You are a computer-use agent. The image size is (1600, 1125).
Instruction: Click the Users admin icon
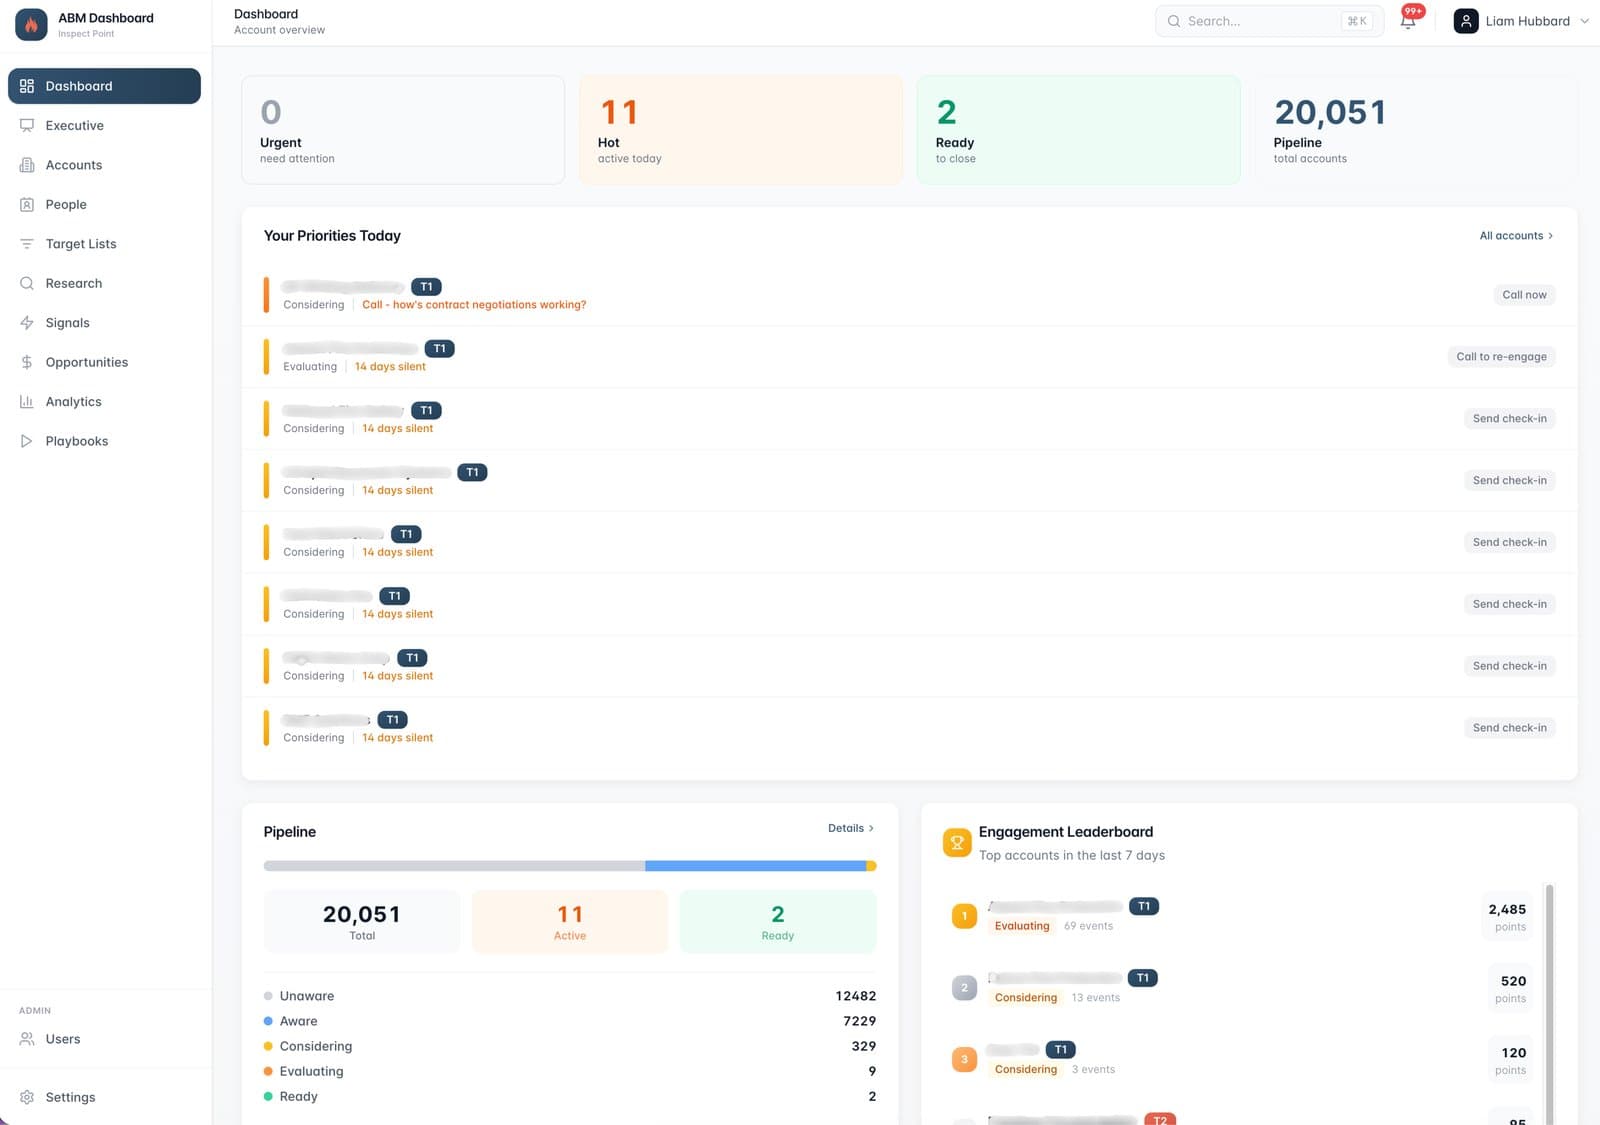pyautogui.click(x=27, y=1039)
